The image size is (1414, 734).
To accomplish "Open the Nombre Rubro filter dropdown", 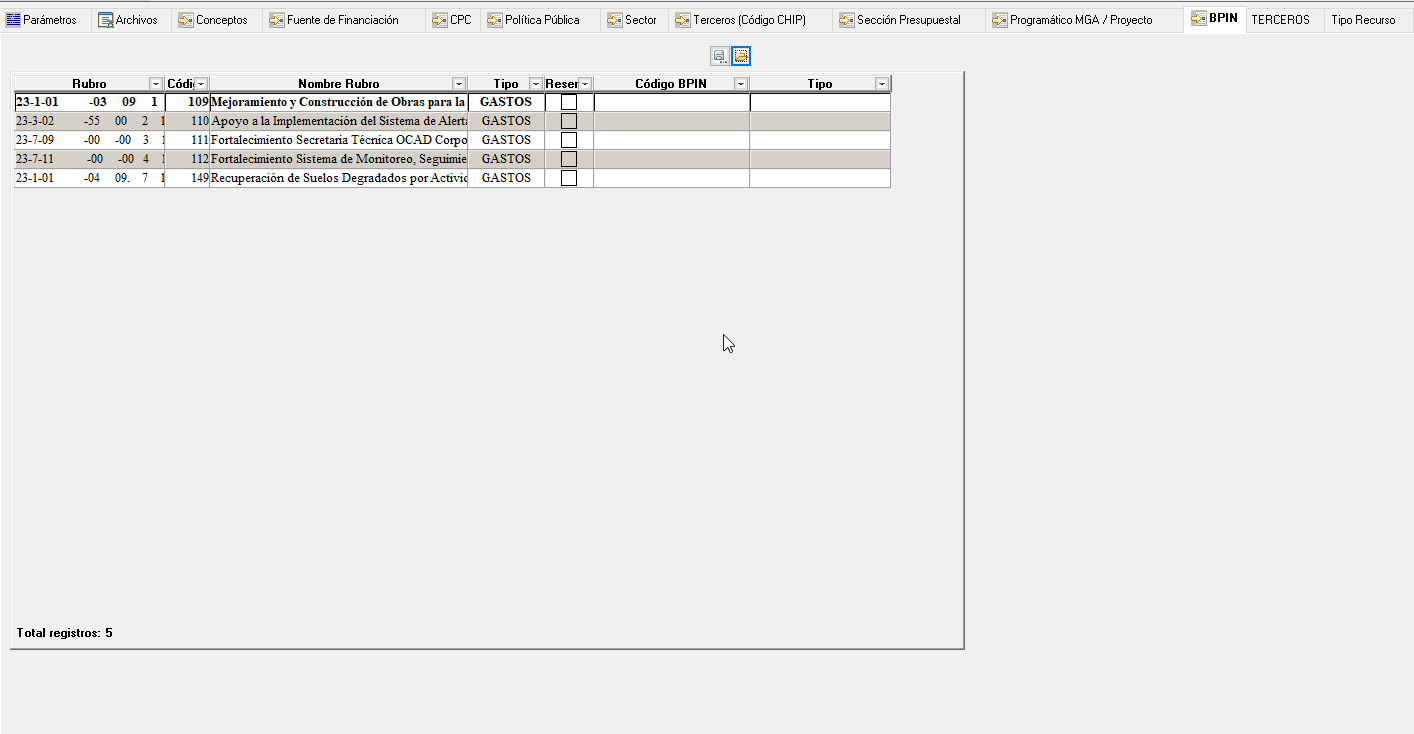I will click(x=459, y=84).
